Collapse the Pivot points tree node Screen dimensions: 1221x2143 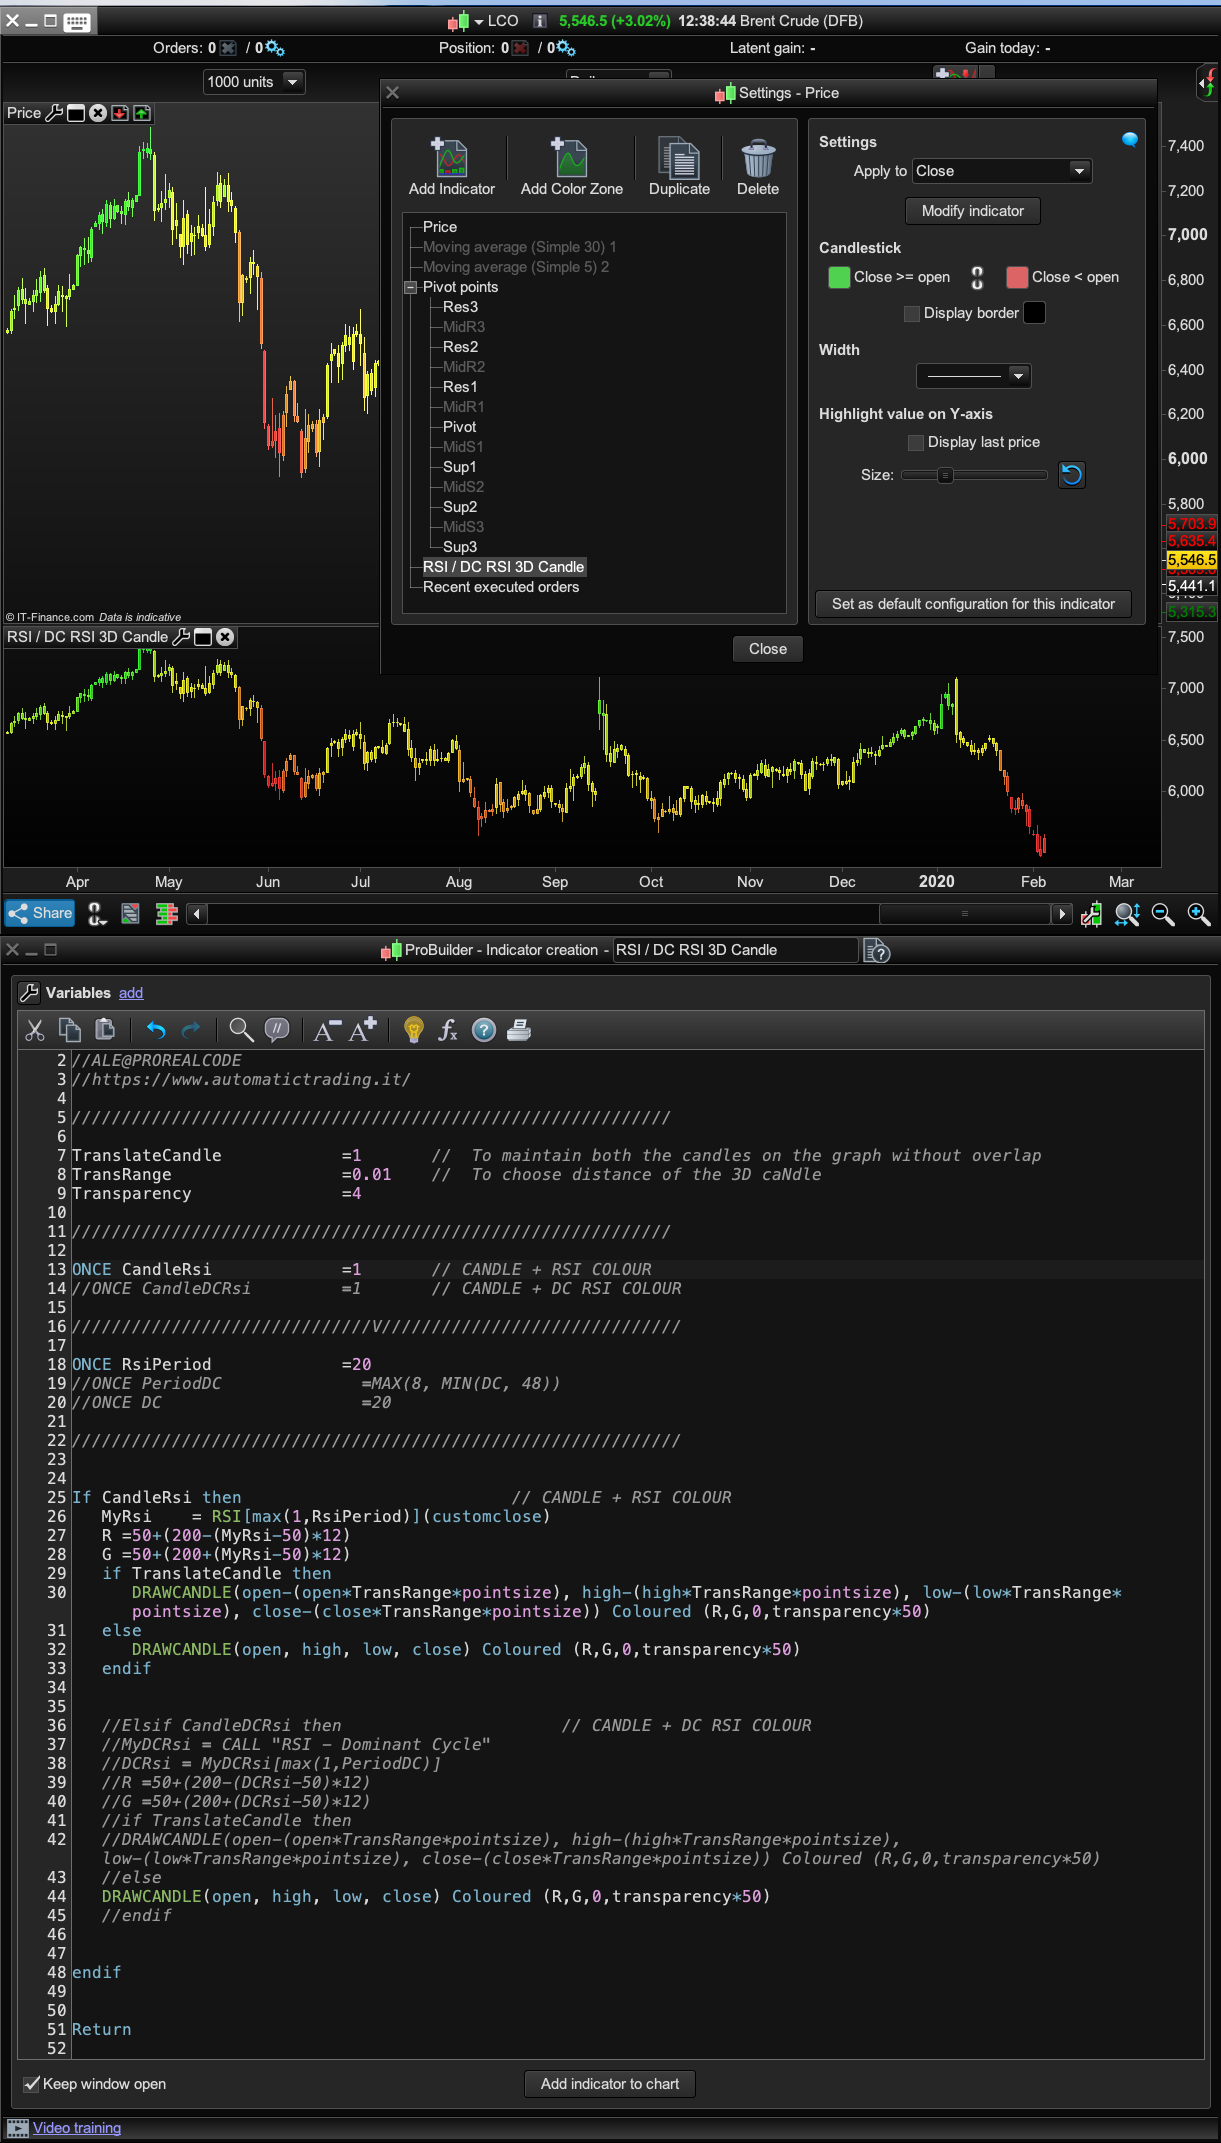410,287
